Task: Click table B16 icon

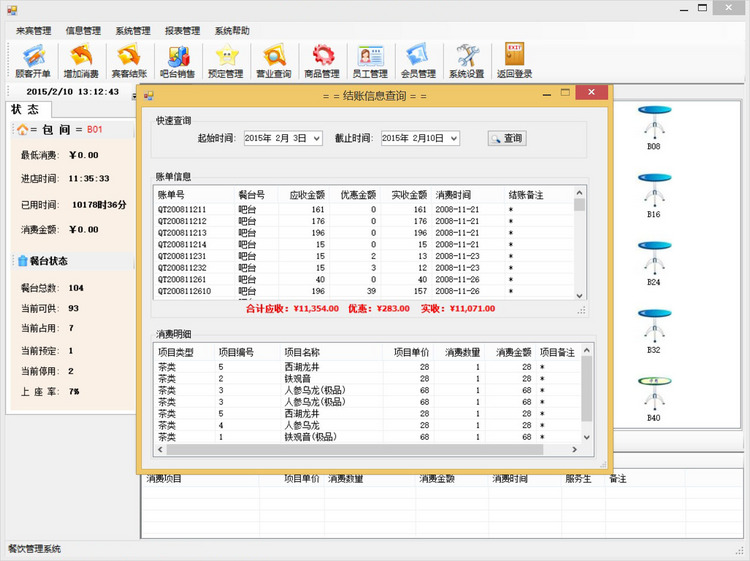Action: point(653,192)
